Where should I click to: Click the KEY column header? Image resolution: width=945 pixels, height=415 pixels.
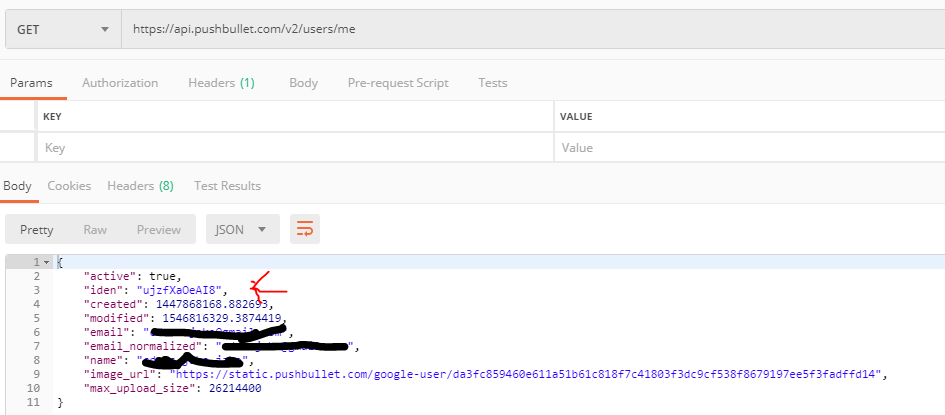pyautogui.click(x=52, y=117)
